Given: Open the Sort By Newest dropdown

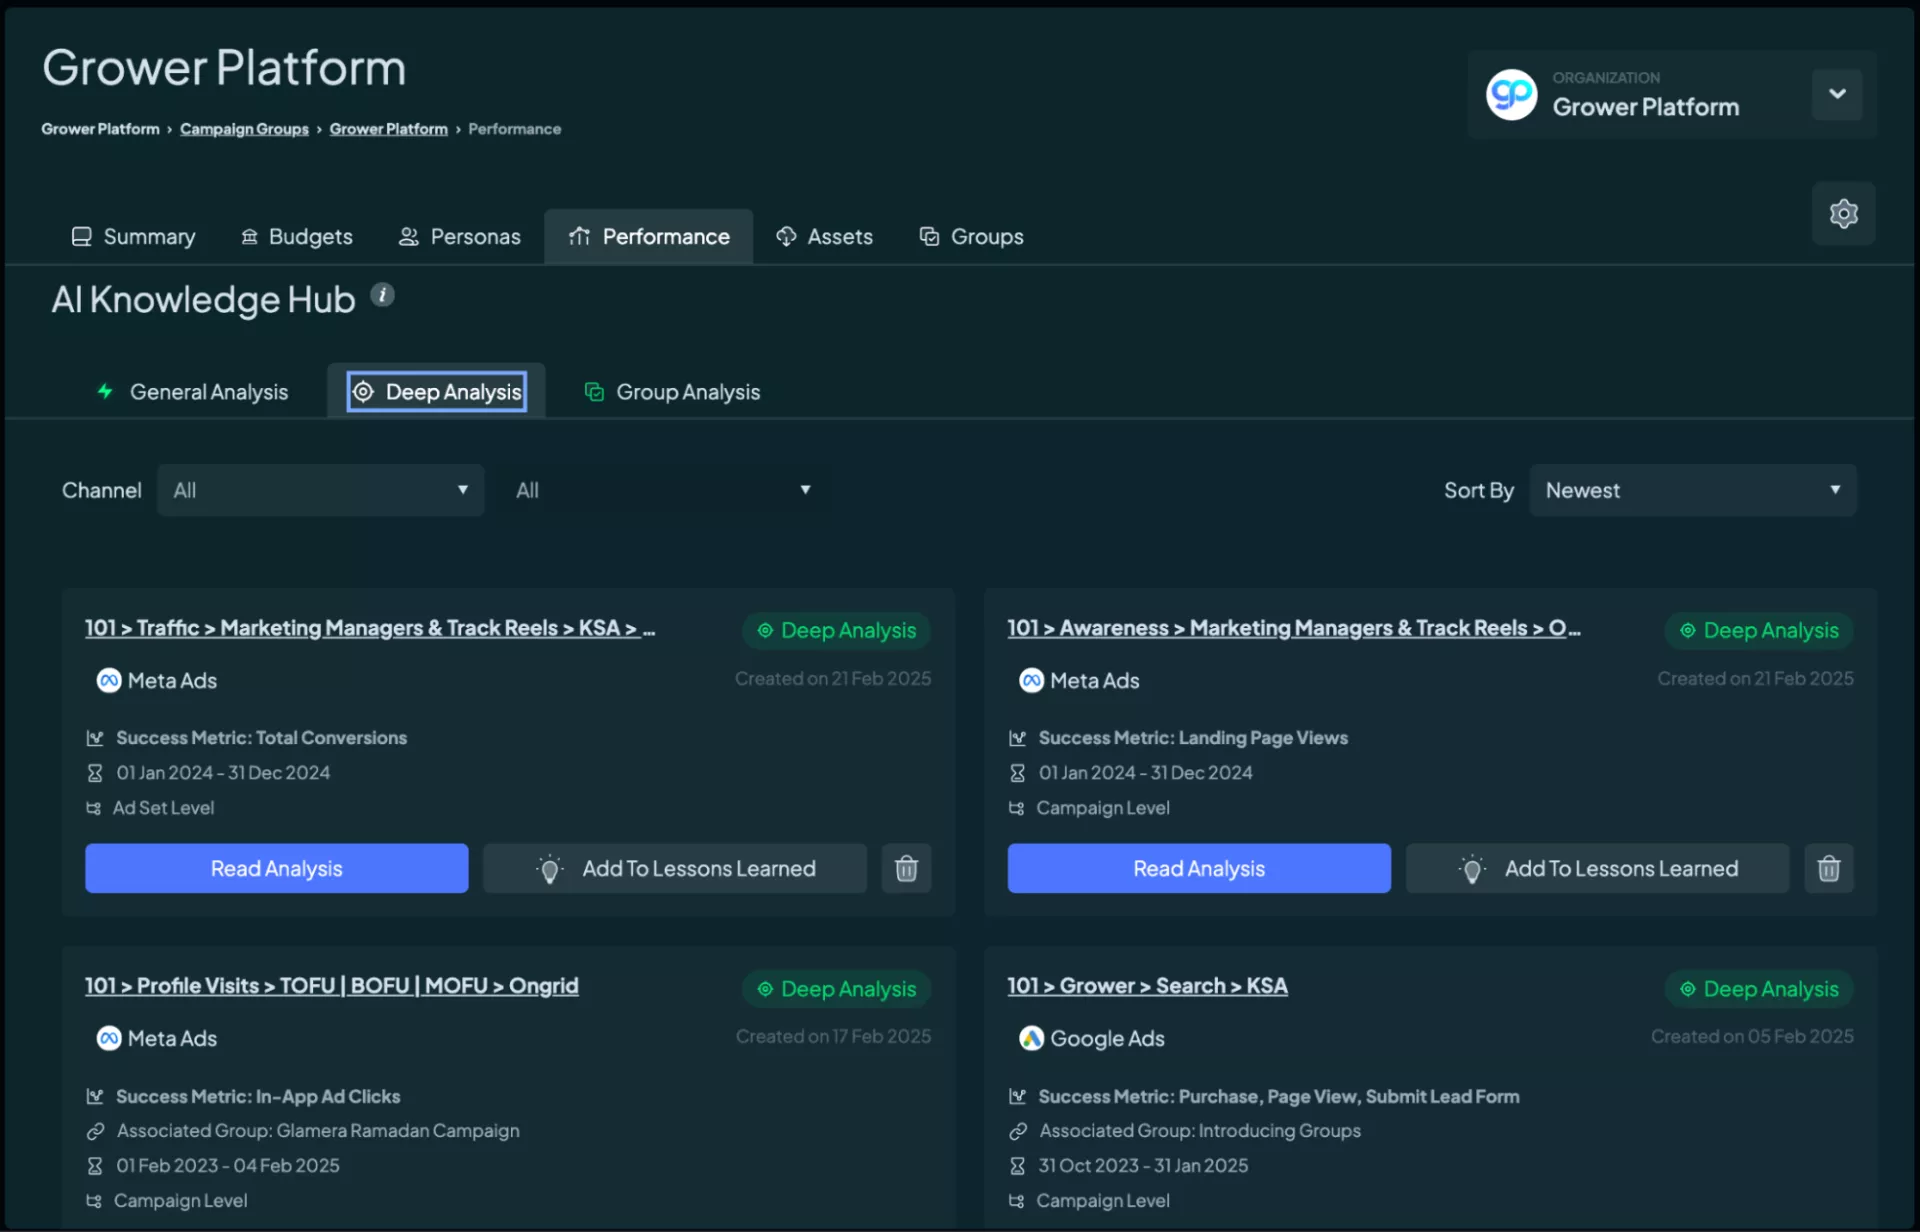Looking at the screenshot, I should pos(1692,490).
